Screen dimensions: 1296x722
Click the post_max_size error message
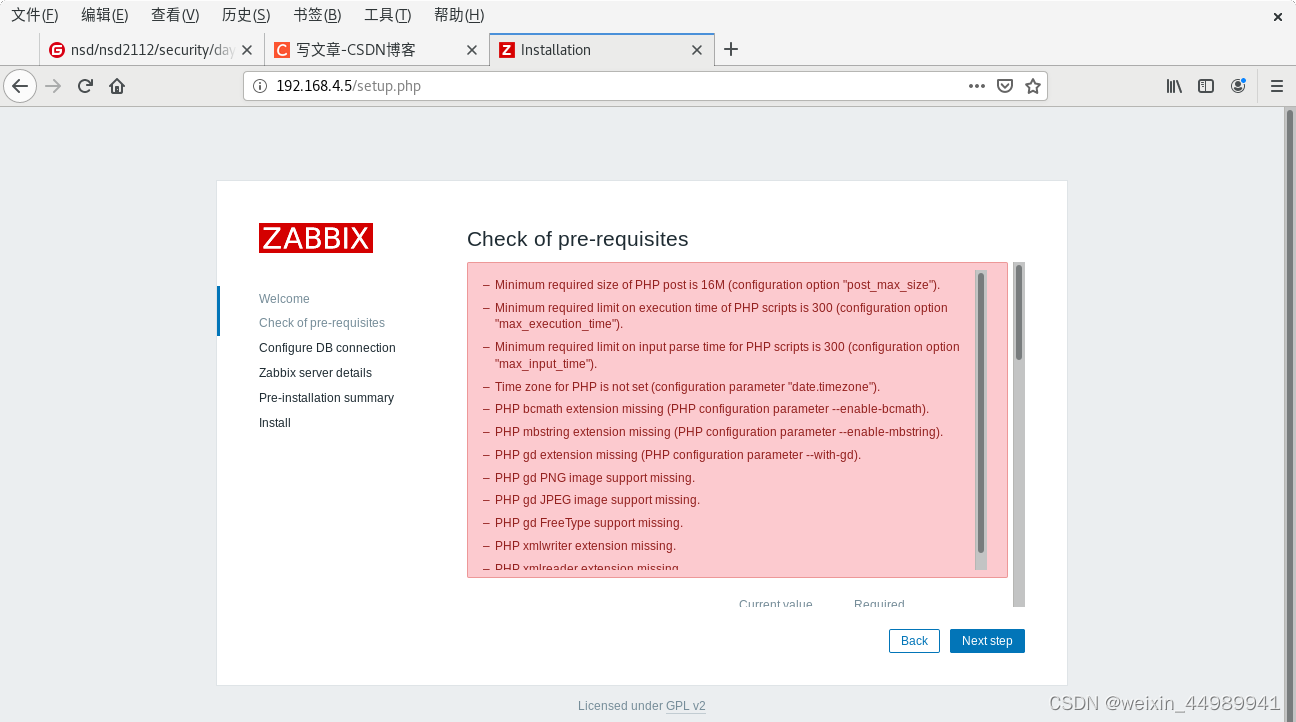coord(718,285)
